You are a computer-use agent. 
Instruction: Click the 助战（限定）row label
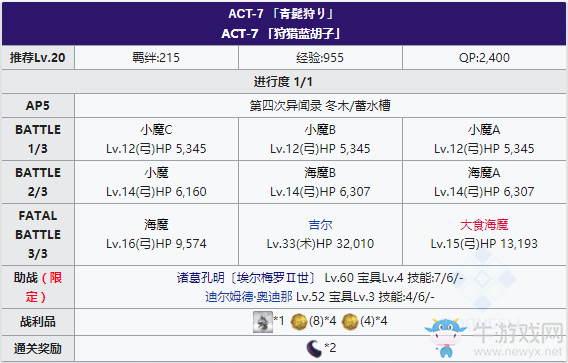tap(38, 287)
